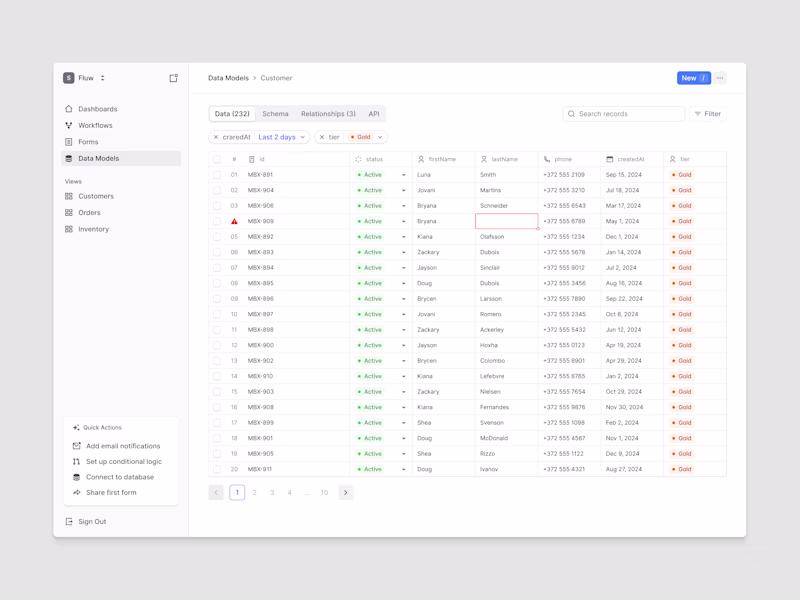Open status dropdown arrow for MBX-910 row
Image resolution: width=800 pixels, height=600 pixels.
[x=404, y=376]
